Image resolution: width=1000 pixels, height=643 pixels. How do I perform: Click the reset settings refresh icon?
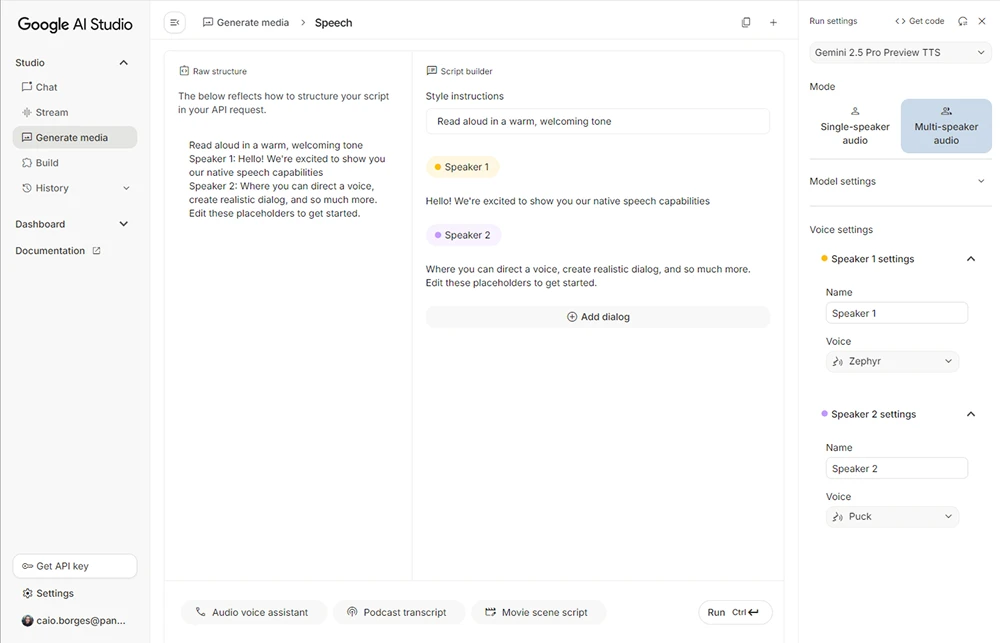coord(962,21)
